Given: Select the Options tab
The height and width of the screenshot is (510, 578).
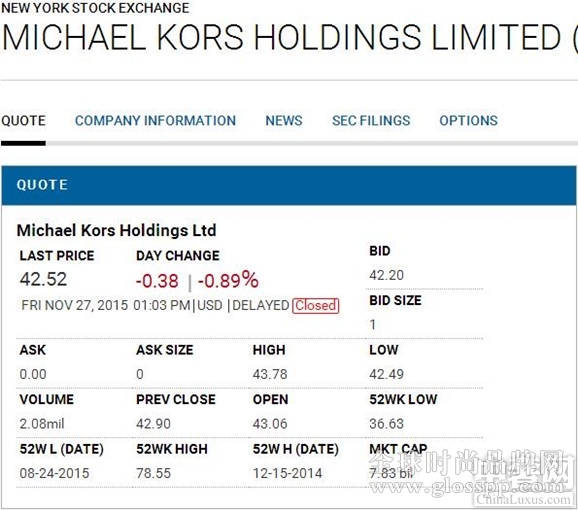Looking at the screenshot, I should click(468, 120).
